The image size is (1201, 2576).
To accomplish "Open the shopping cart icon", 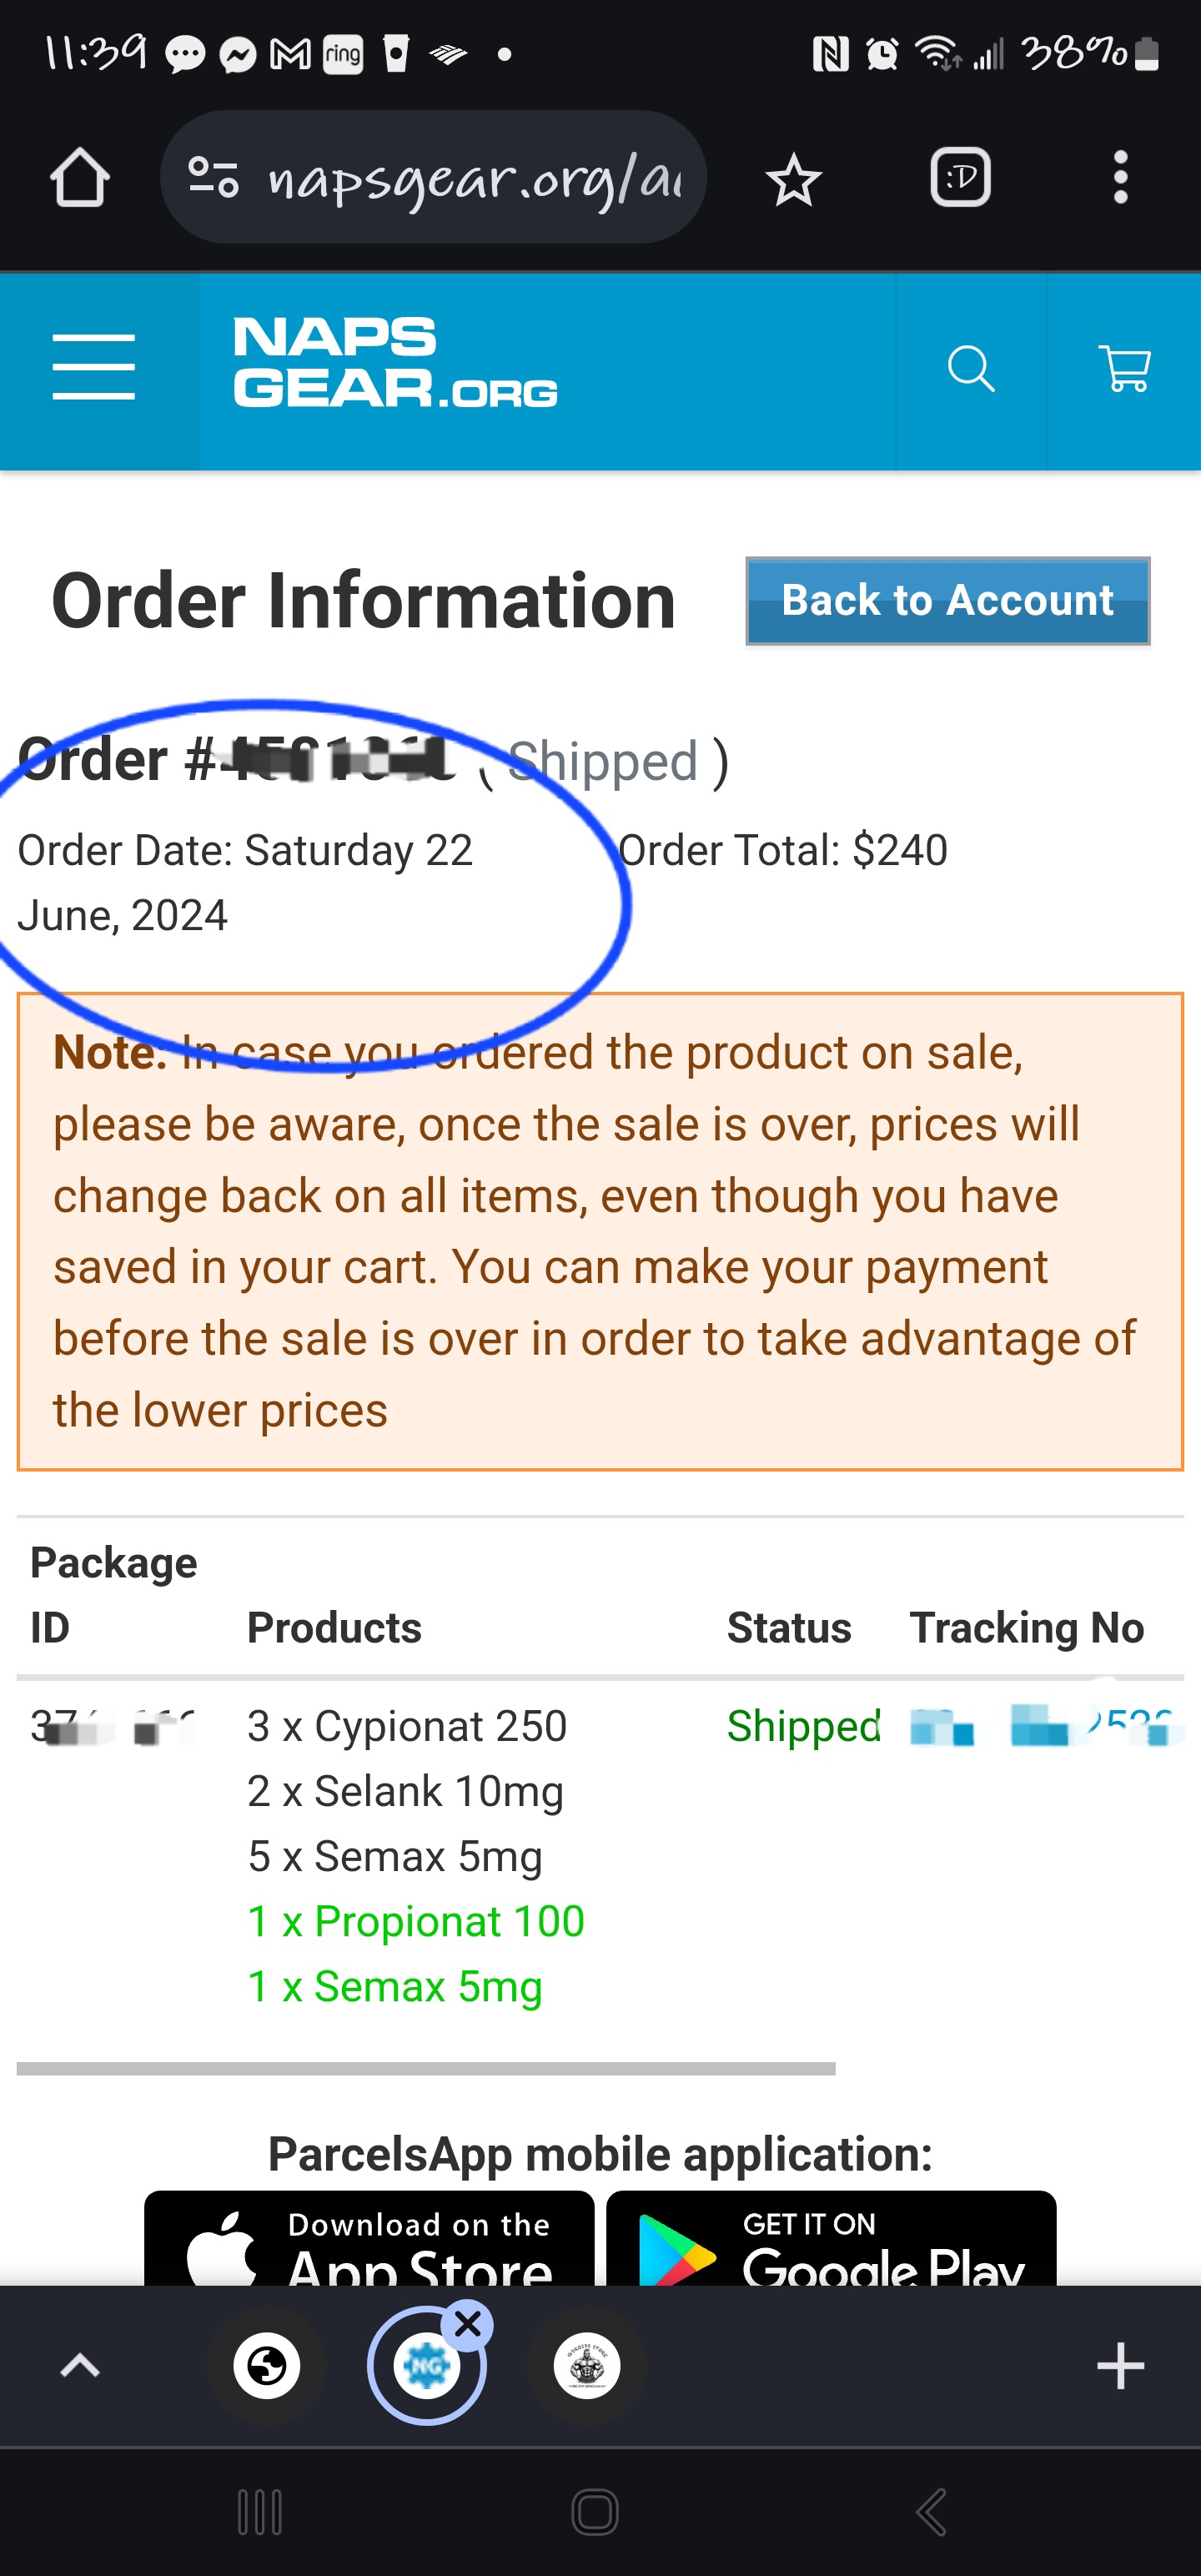I will [1124, 370].
